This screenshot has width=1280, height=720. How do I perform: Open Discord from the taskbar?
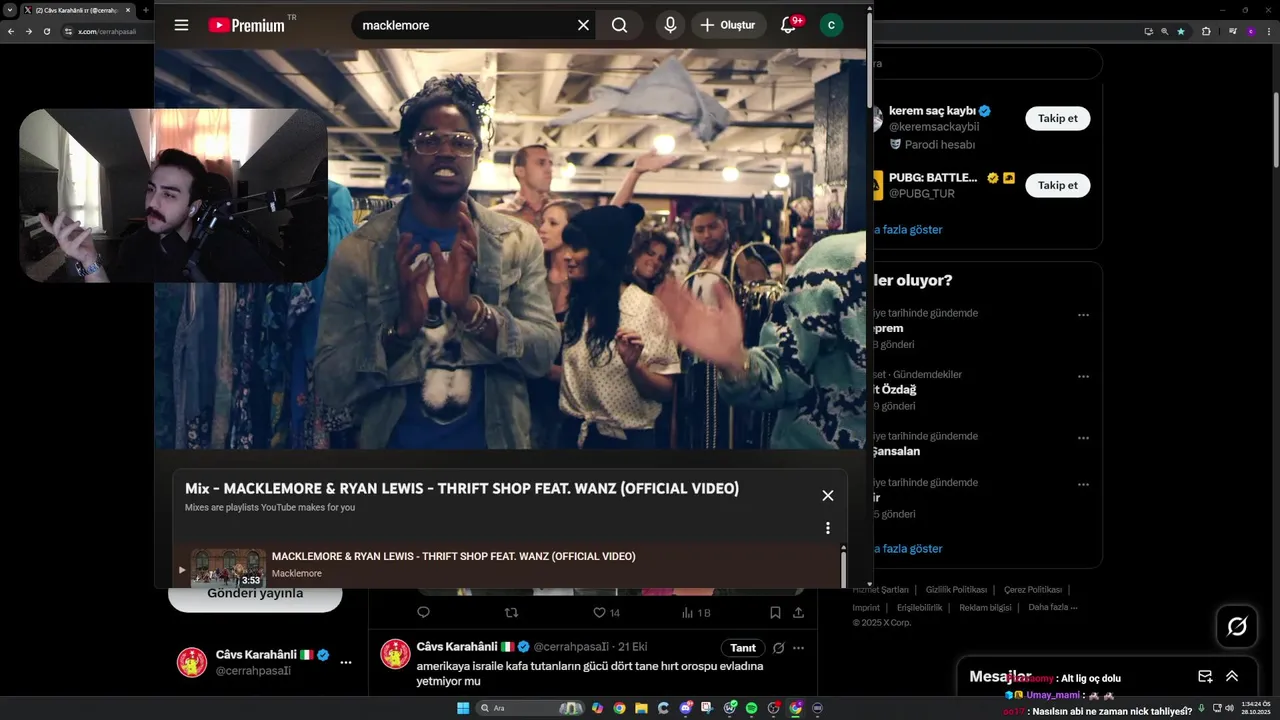click(x=685, y=708)
